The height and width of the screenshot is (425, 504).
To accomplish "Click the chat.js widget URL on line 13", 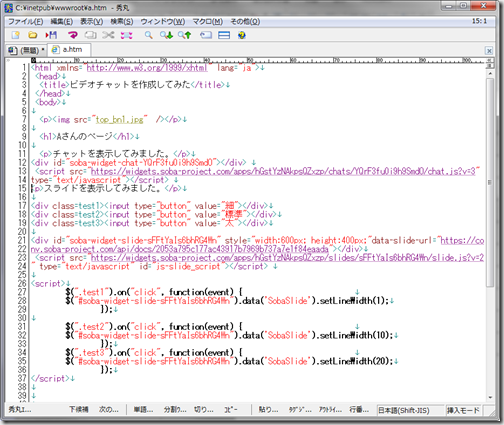I will tap(283, 171).
